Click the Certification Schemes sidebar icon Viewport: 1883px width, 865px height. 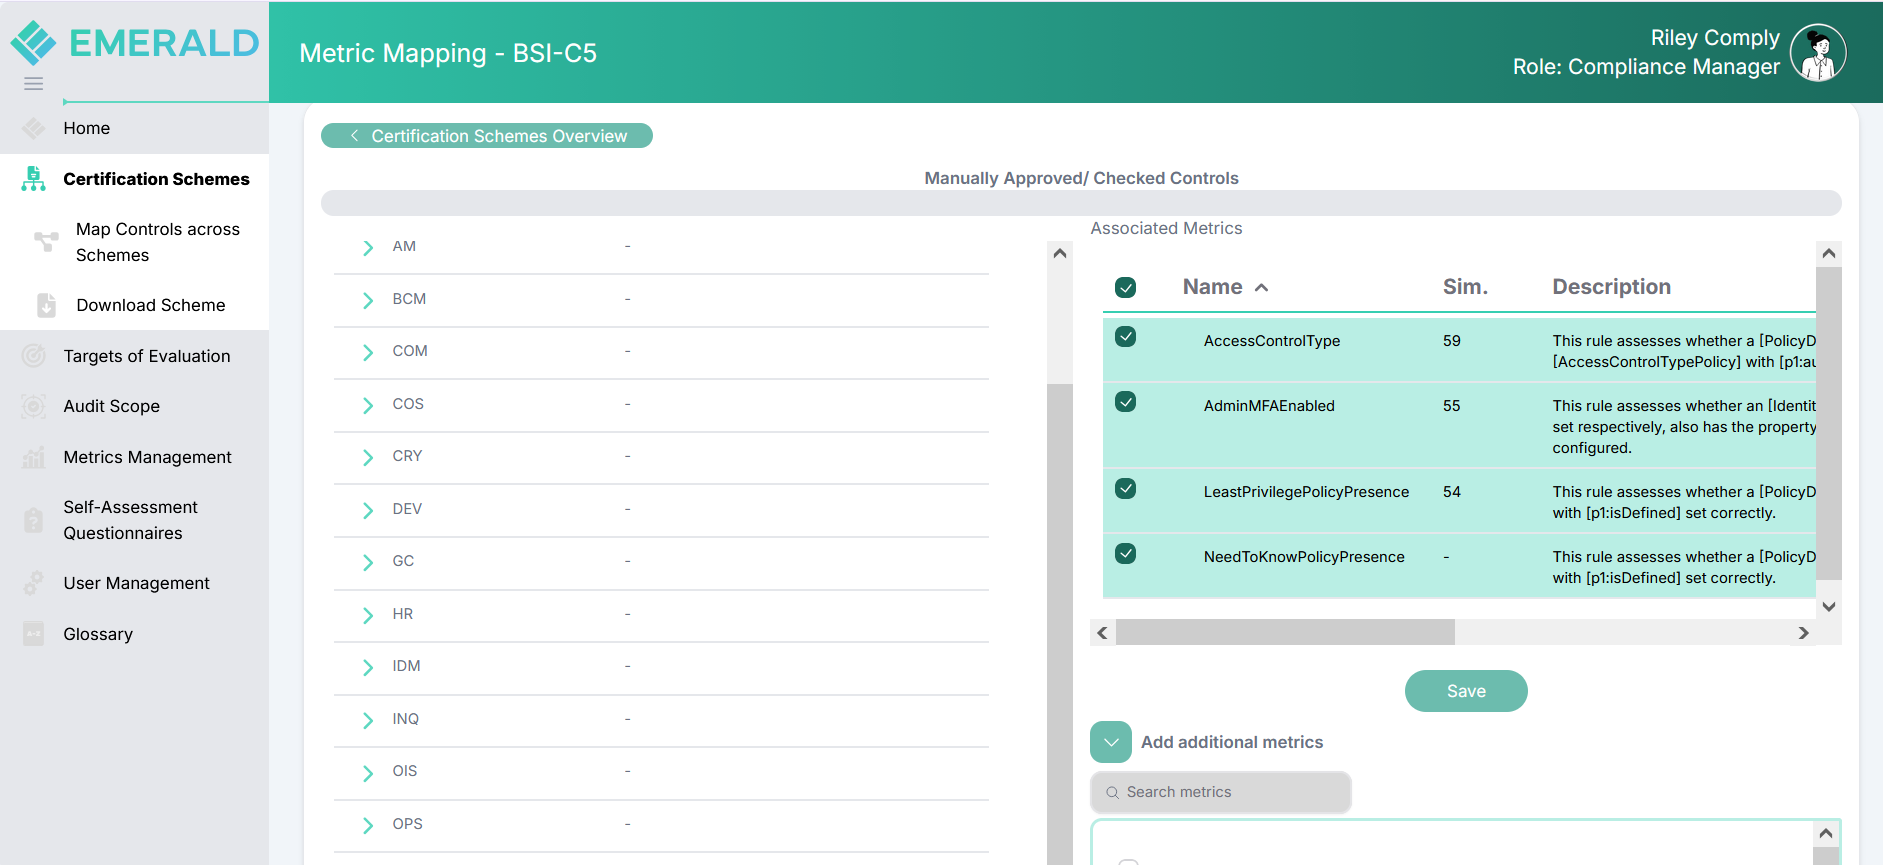tap(34, 179)
